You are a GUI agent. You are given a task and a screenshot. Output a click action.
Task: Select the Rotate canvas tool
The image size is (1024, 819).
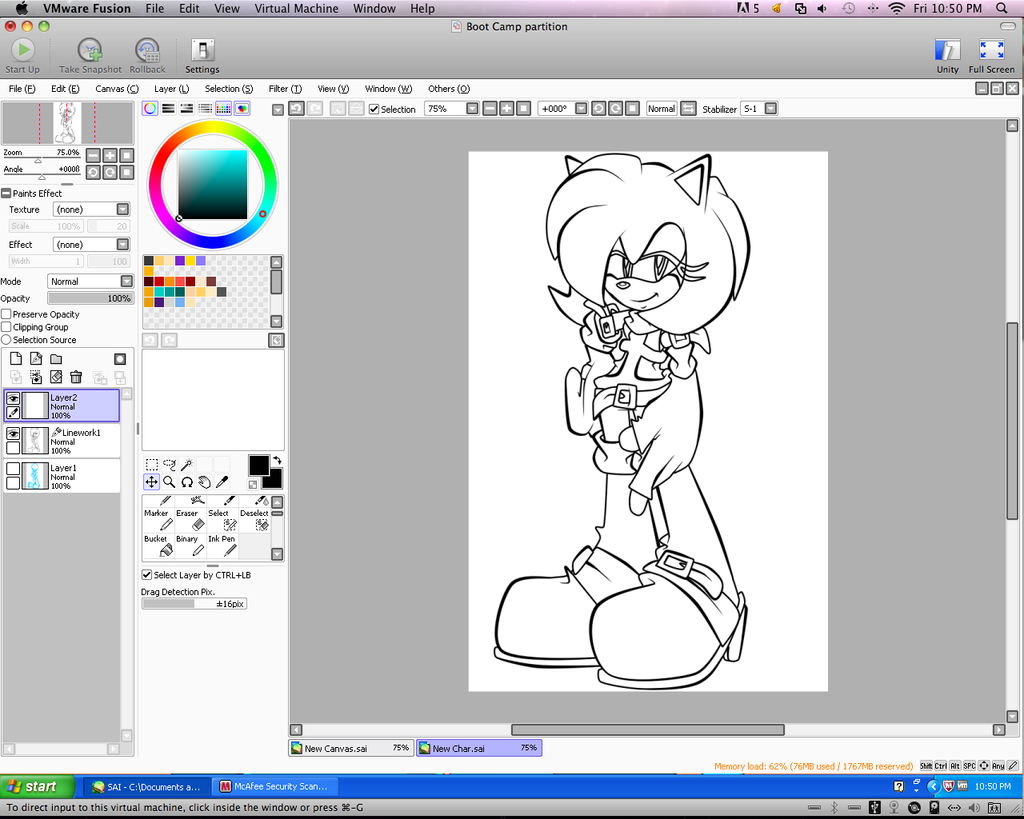pos(187,482)
